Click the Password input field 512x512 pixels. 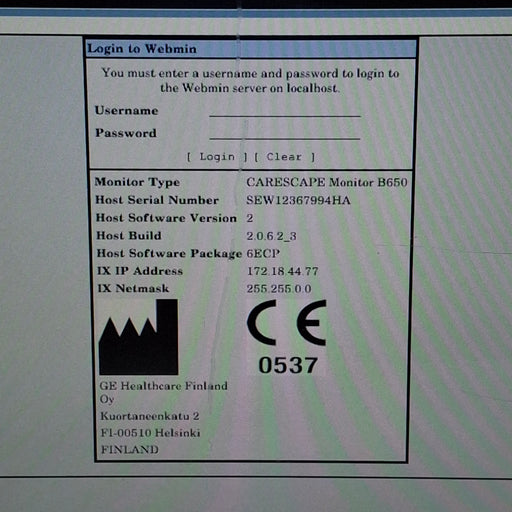click(x=285, y=132)
